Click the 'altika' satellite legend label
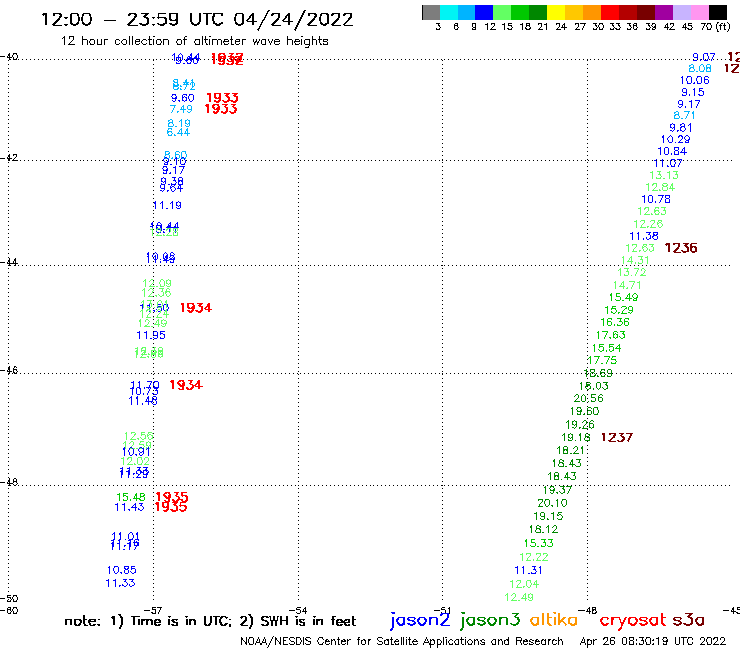This screenshot has width=740, height=650. coord(553,619)
